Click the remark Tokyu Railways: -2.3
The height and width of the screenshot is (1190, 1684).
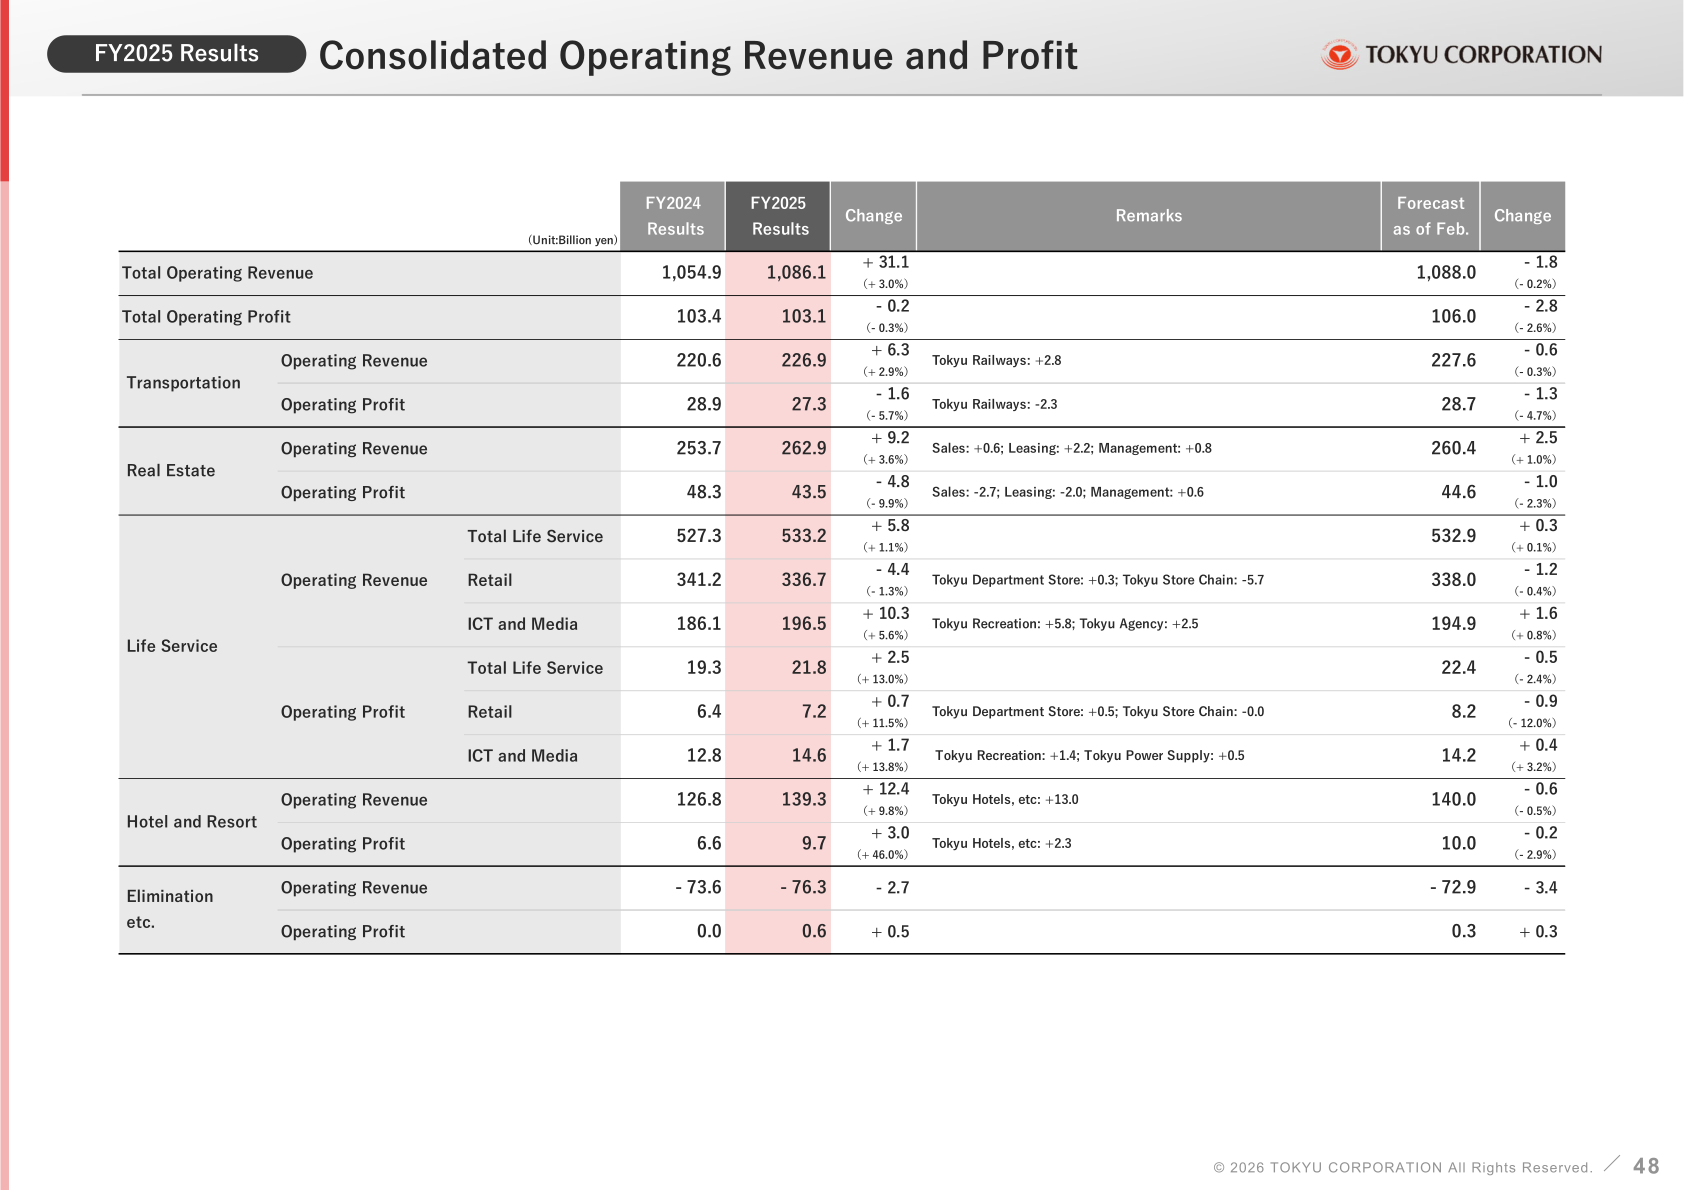pos(994,405)
